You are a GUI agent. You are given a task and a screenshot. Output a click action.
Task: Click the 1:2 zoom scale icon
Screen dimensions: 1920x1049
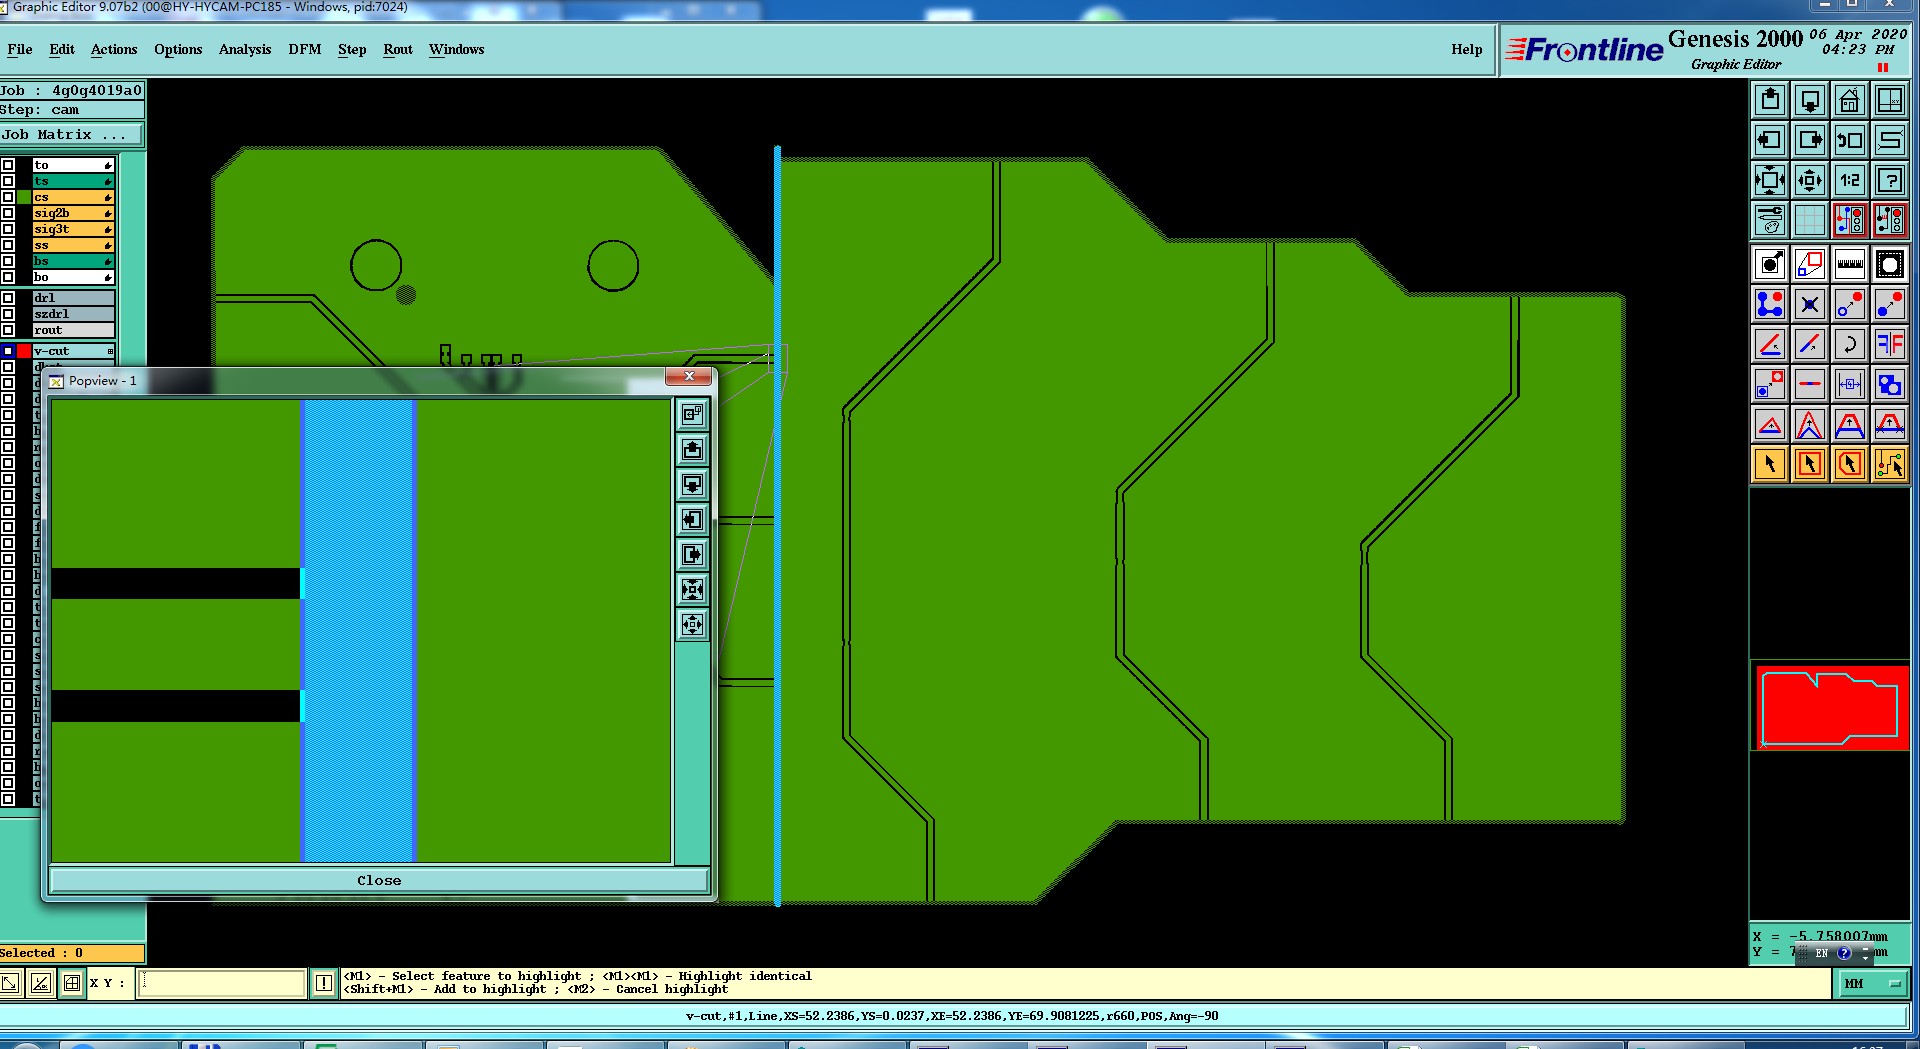[1849, 180]
